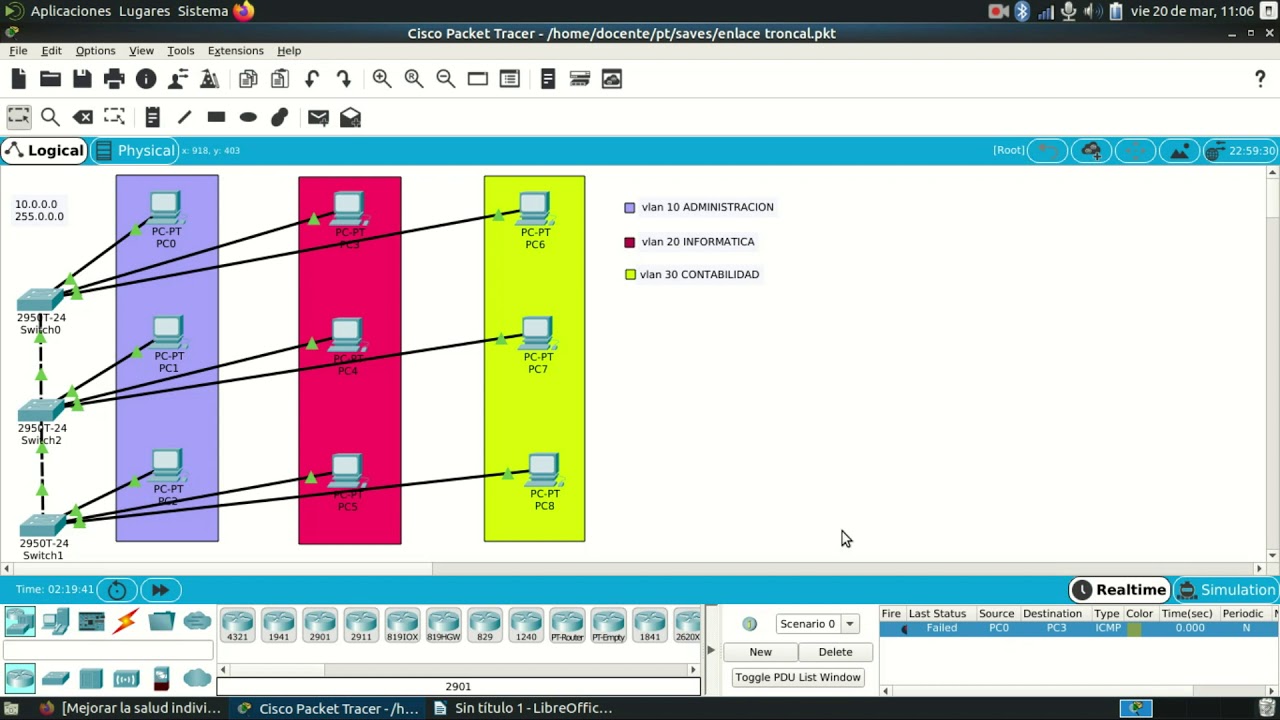The width and height of the screenshot is (1280, 720).
Task: Choose the Wireless Devices subcategory icon
Action: (x=126, y=679)
